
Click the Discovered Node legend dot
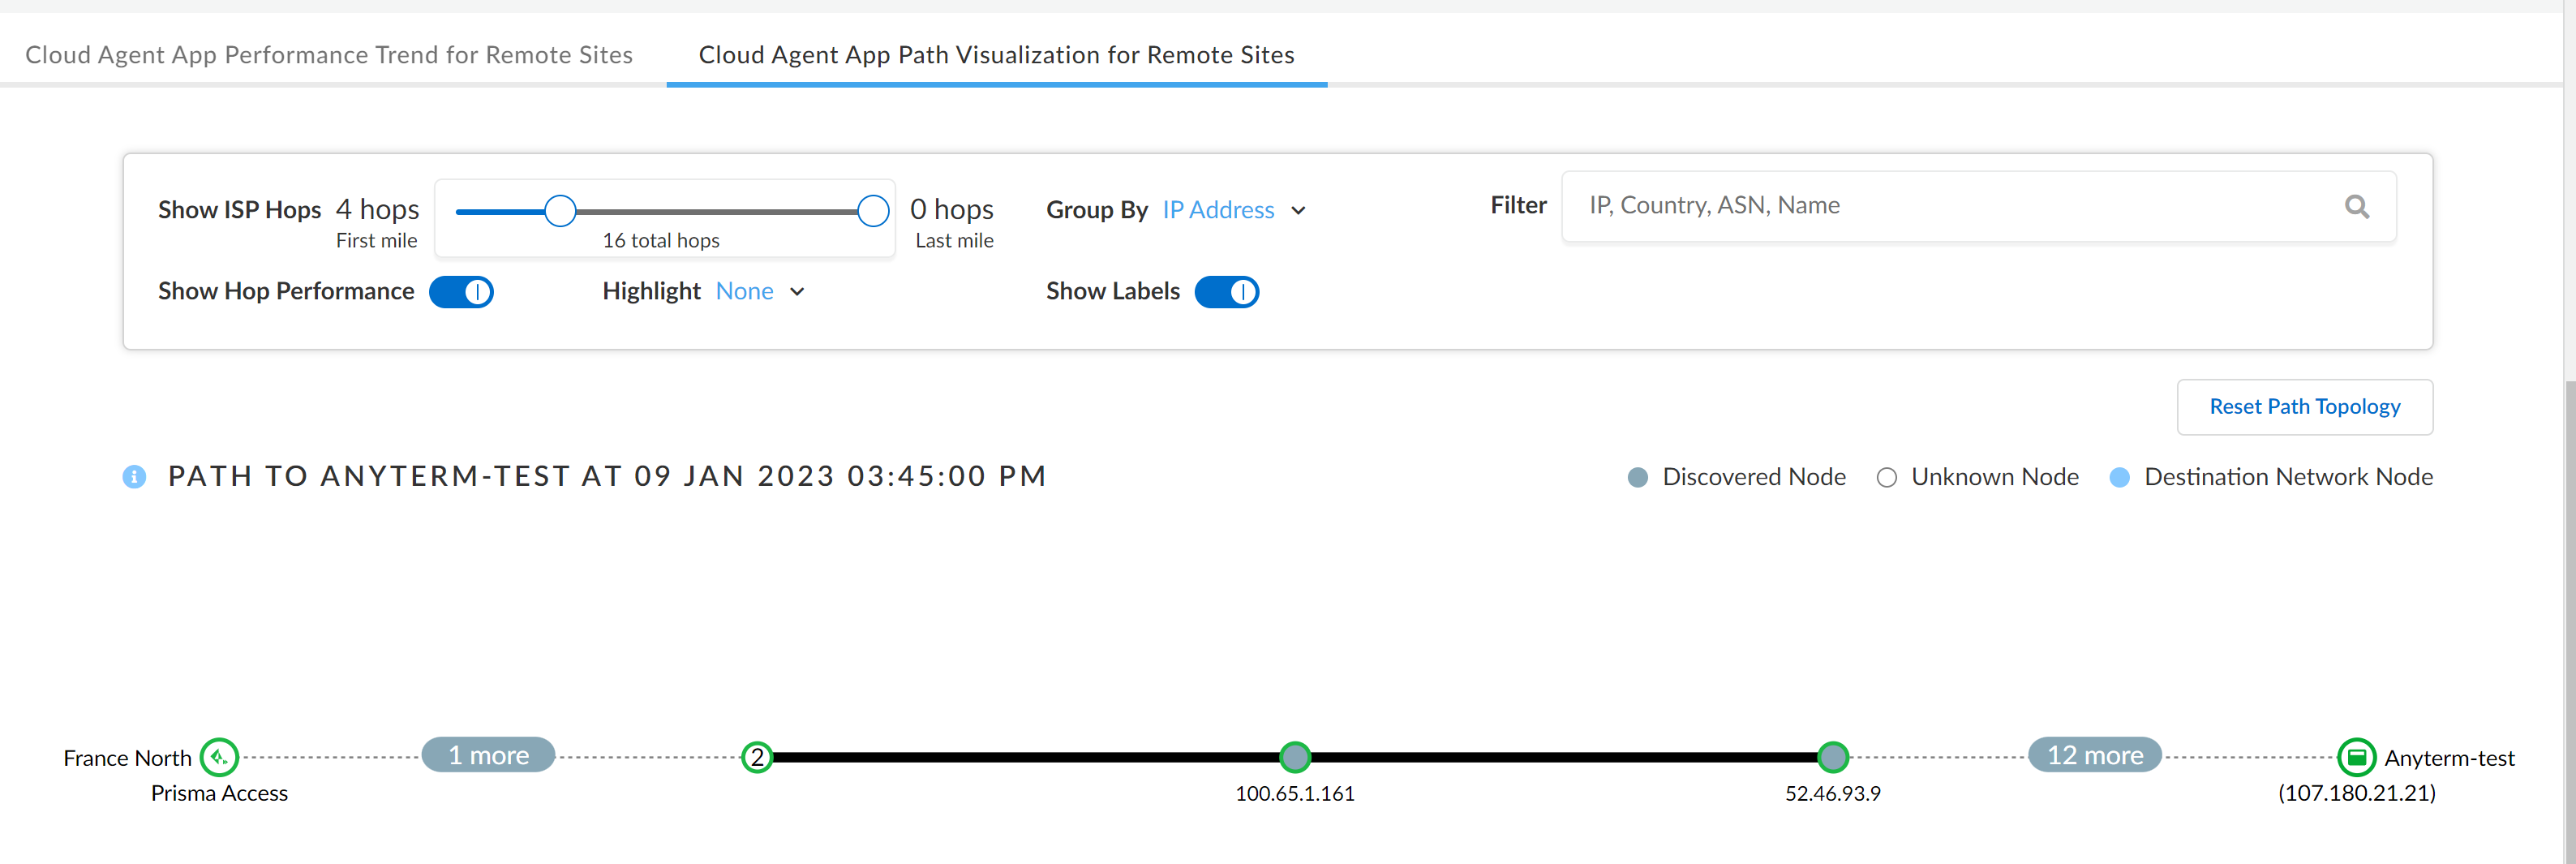pos(1637,477)
